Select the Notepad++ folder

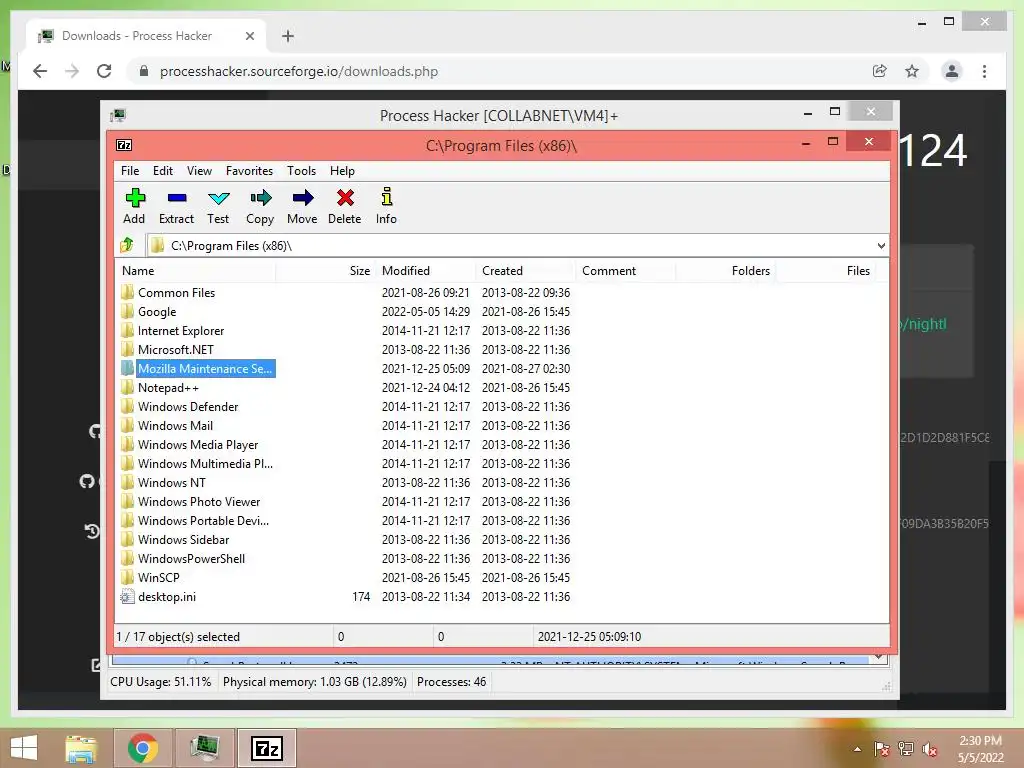click(168, 387)
